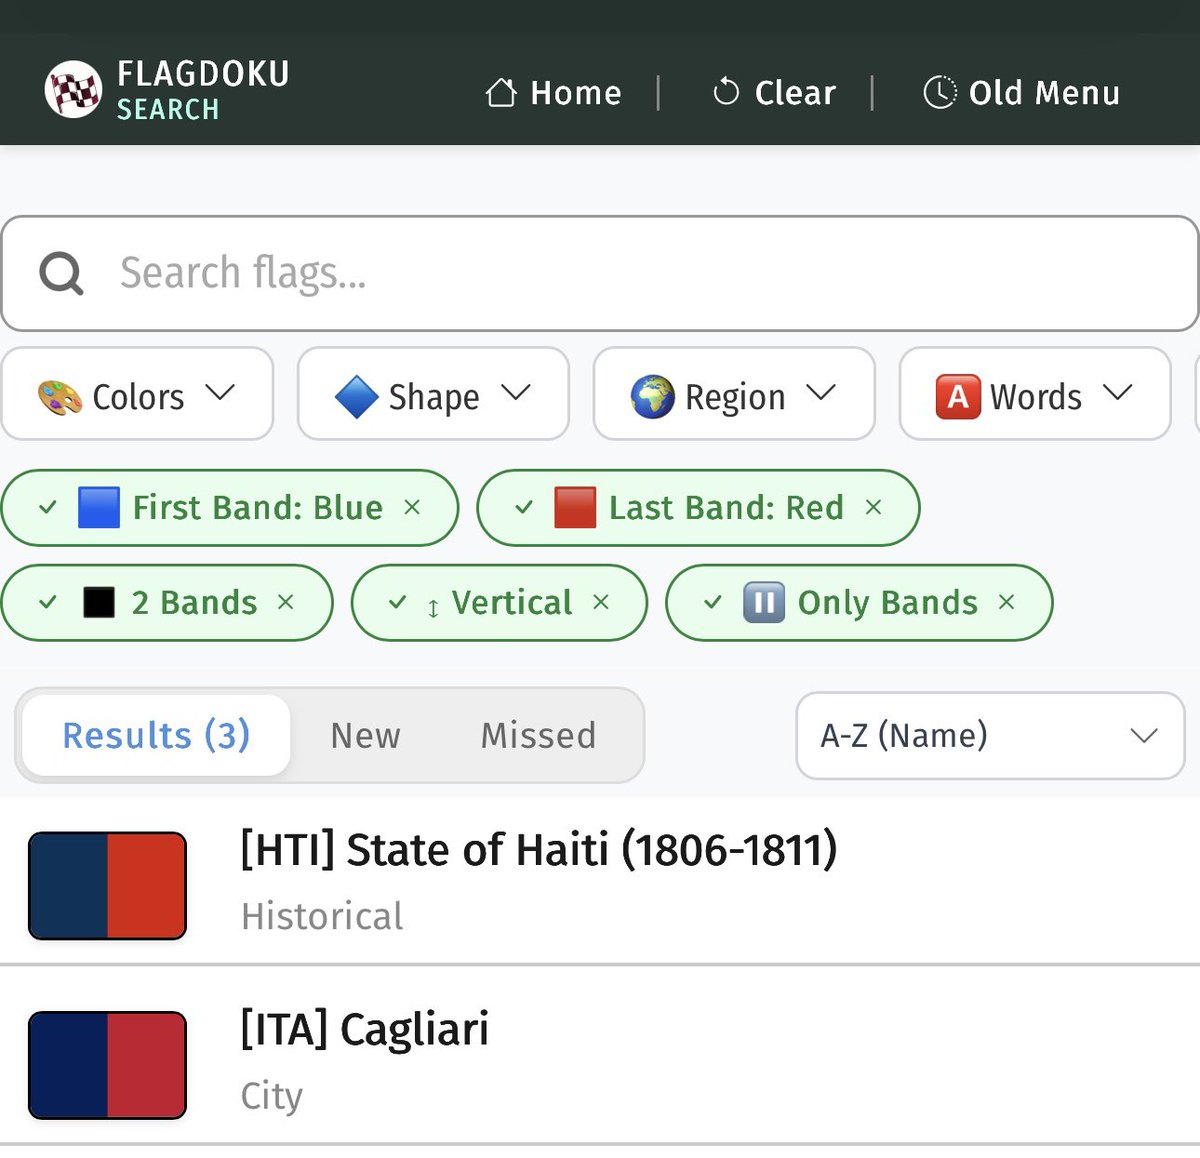Click the globe icon on the Region filter

[654, 395]
